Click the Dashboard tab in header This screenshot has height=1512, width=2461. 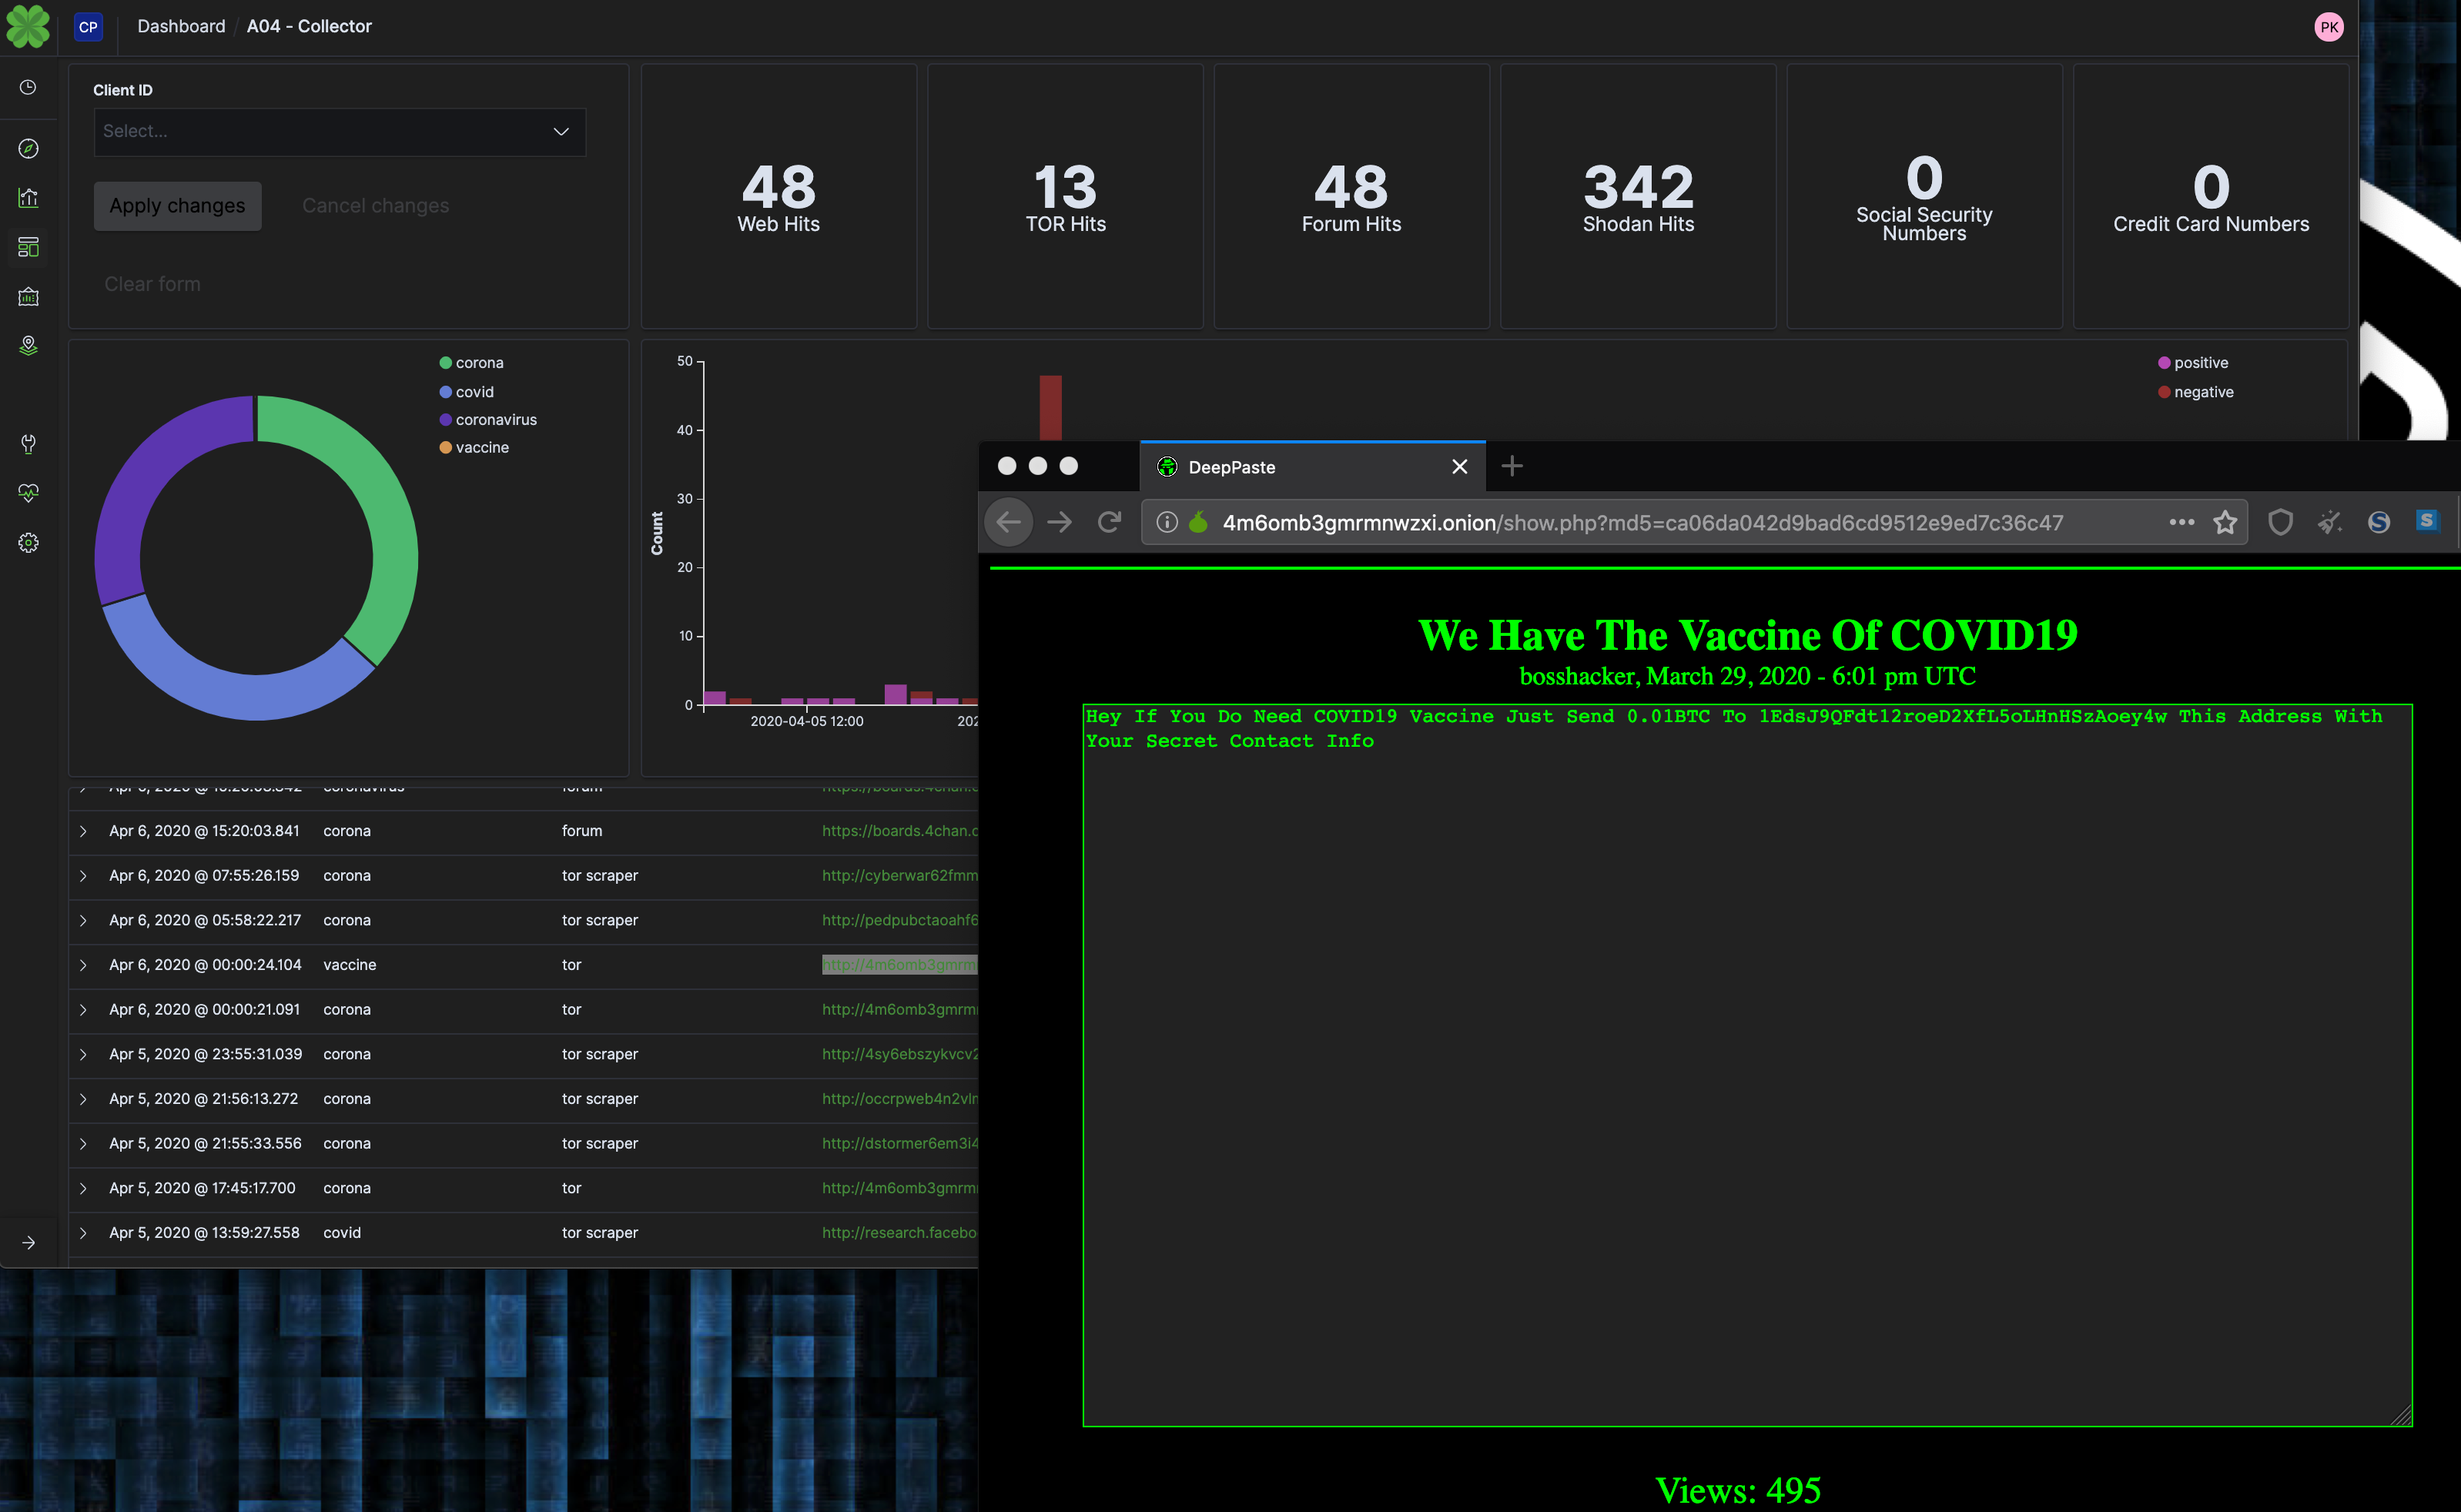point(182,25)
